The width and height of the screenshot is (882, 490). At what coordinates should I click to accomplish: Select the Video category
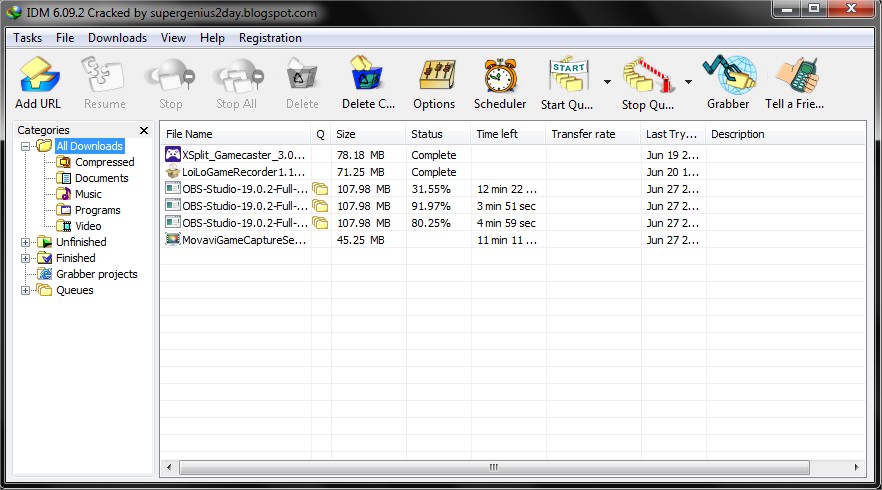88,226
